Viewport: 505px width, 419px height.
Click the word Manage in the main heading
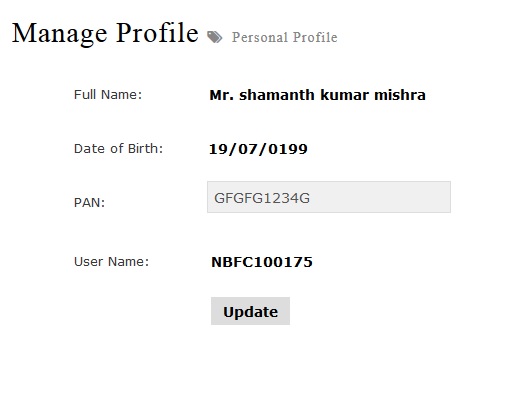tap(60, 34)
